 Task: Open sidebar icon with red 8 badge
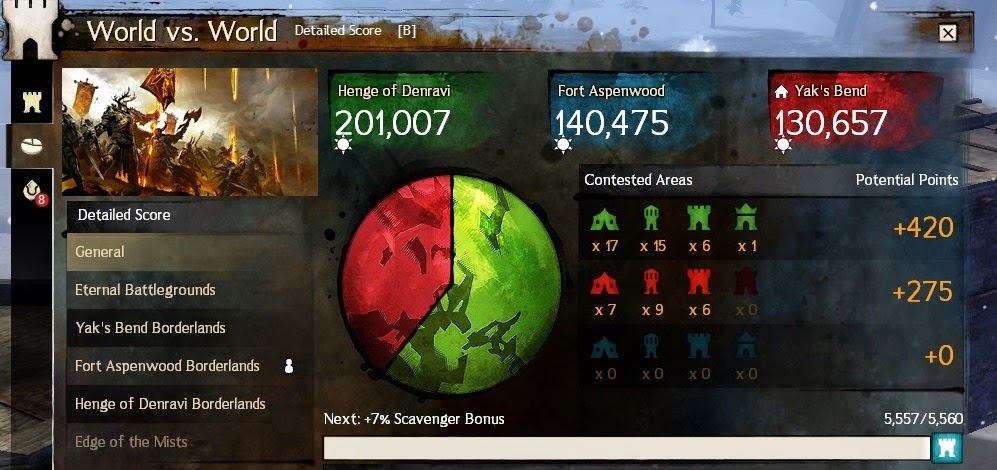(x=32, y=191)
